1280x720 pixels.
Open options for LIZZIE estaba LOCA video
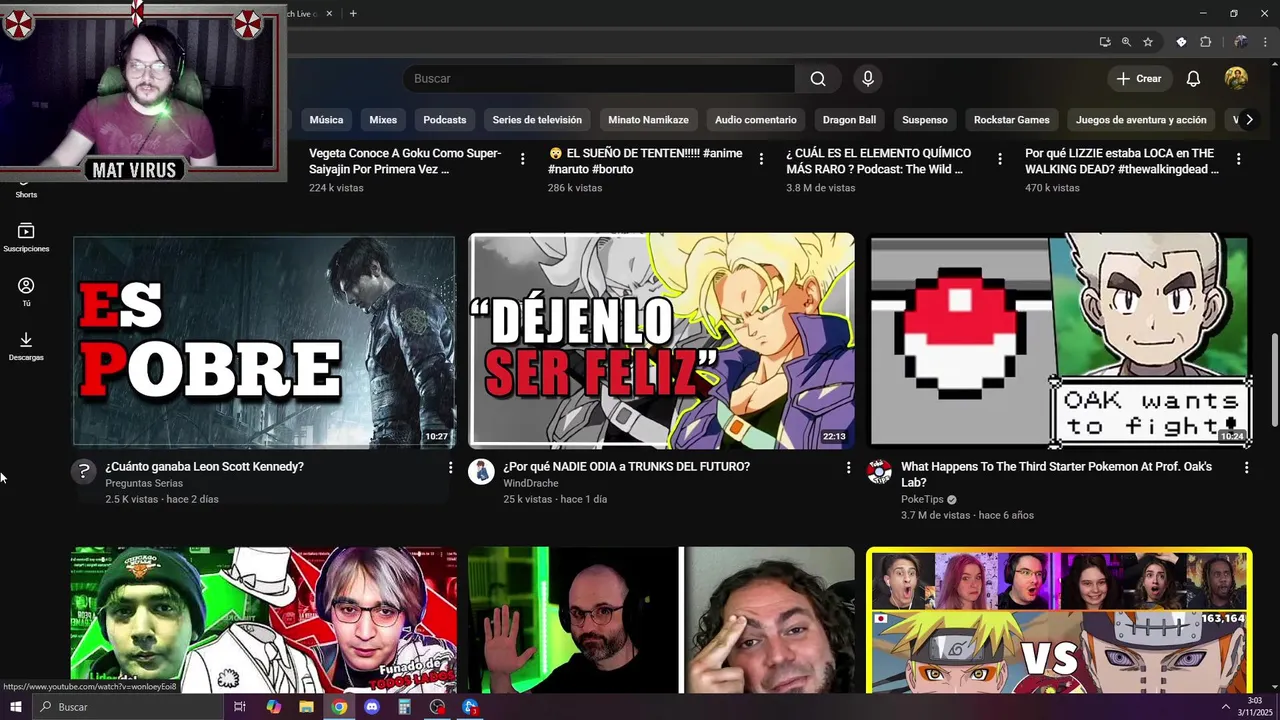(x=1239, y=159)
